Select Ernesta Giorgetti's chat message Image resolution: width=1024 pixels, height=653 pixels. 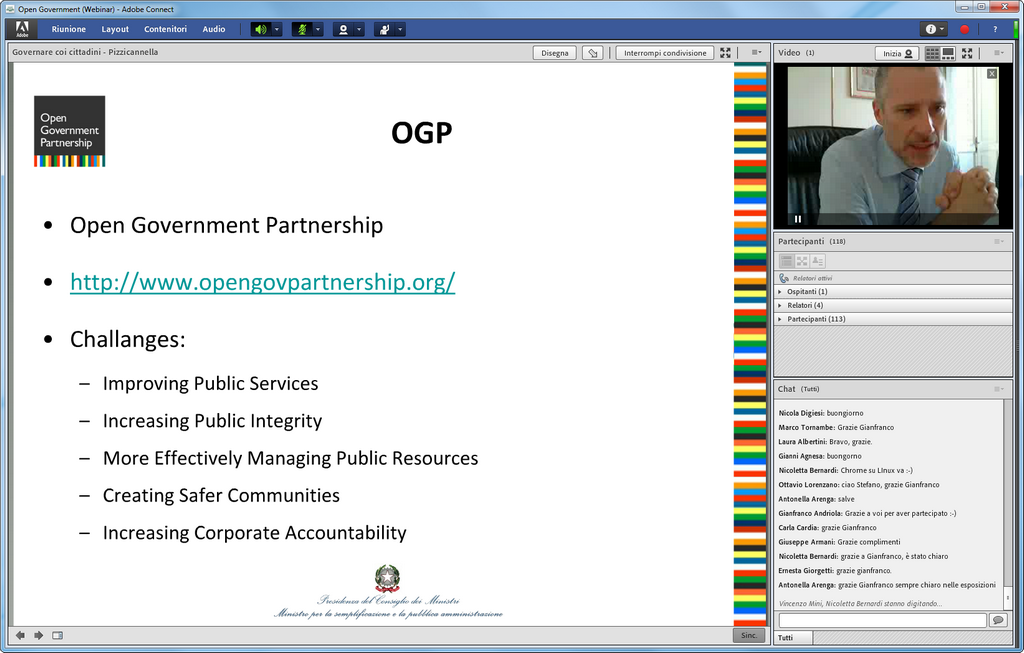point(835,571)
